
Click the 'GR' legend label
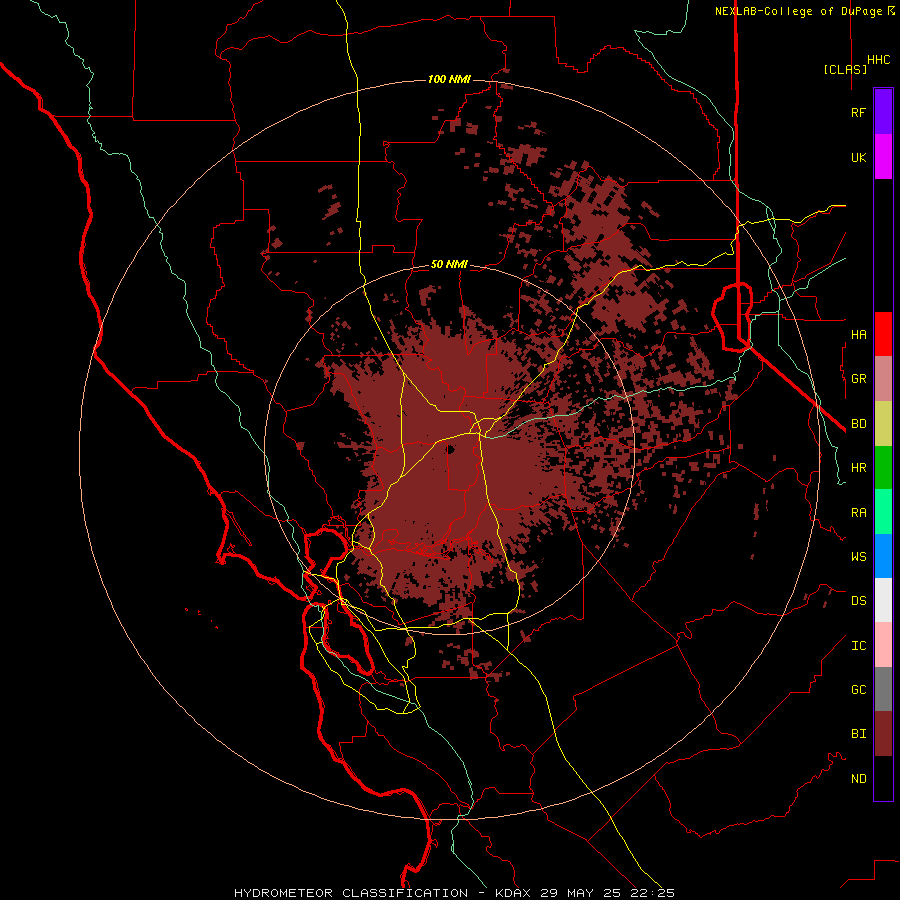[858, 379]
